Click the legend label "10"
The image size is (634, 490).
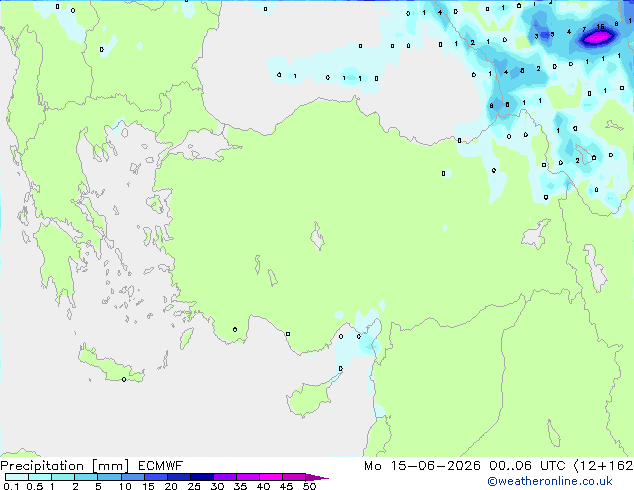(125, 486)
